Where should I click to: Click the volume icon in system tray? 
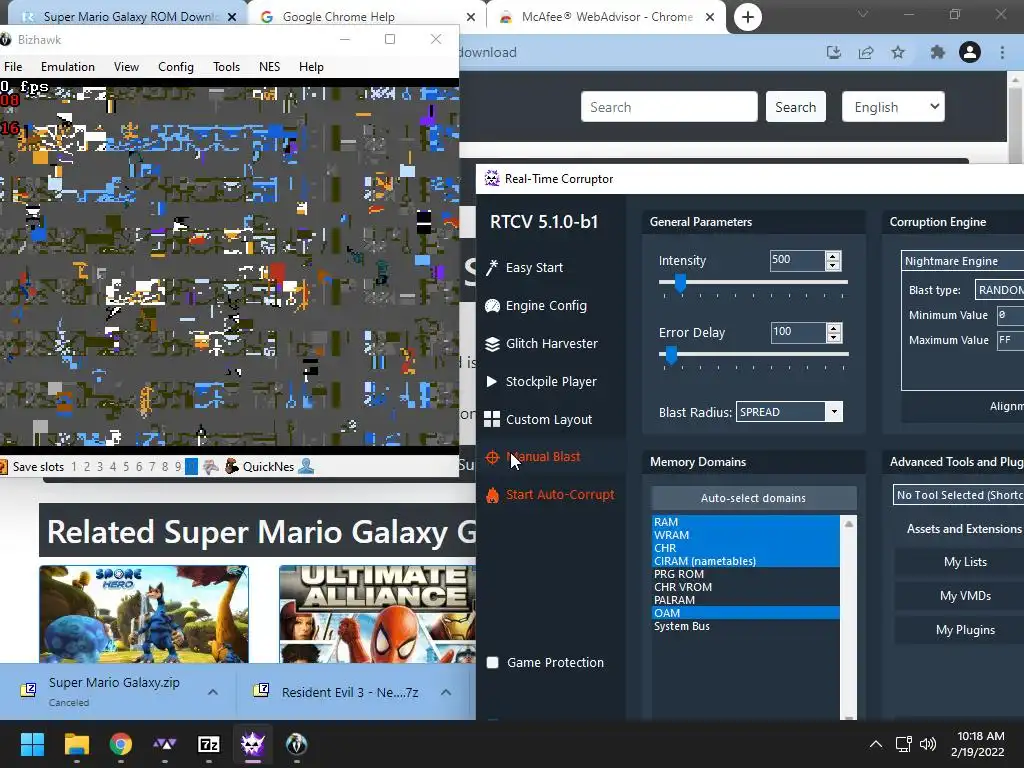click(x=927, y=744)
